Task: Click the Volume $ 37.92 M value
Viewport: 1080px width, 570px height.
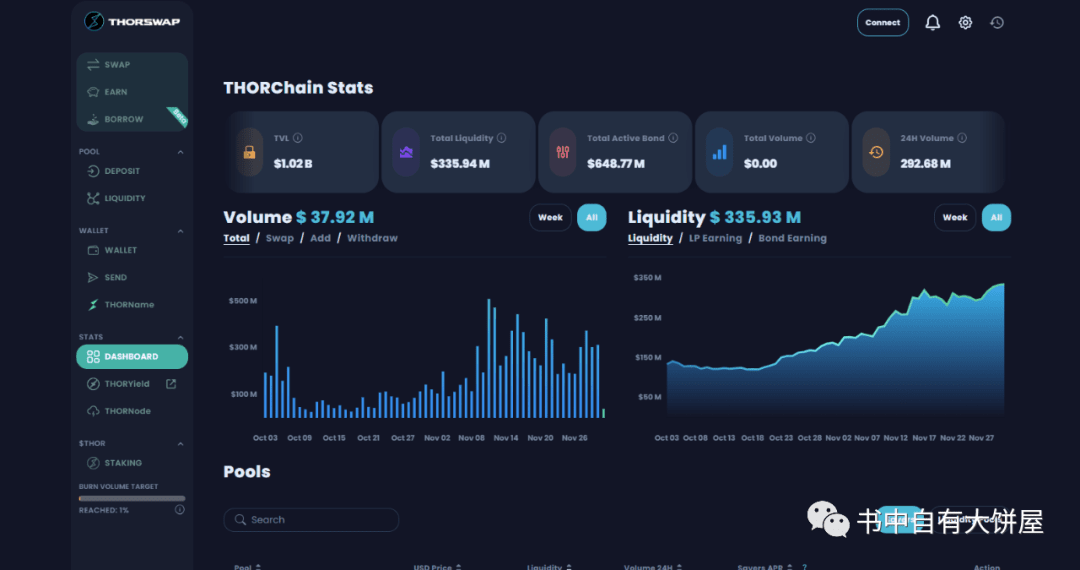Action: [x=335, y=218]
